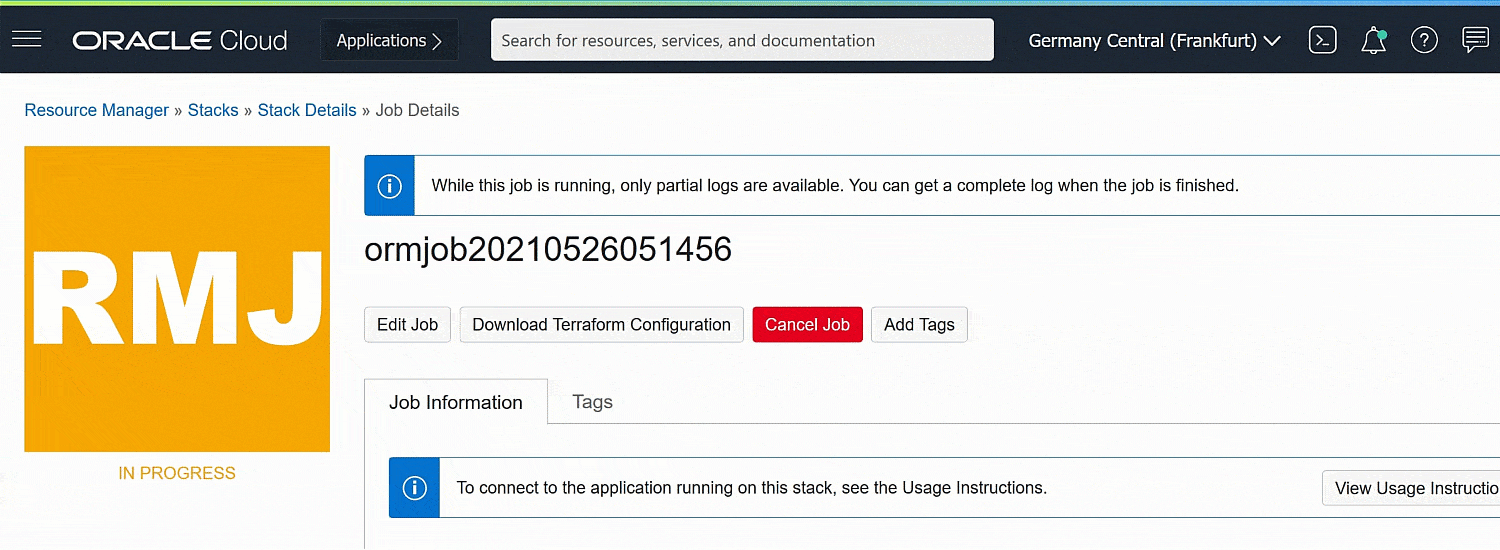This screenshot has height=550, width=1500.
Task: Click the info icon beside Usage Instructions message
Action: (x=414, y=488)
